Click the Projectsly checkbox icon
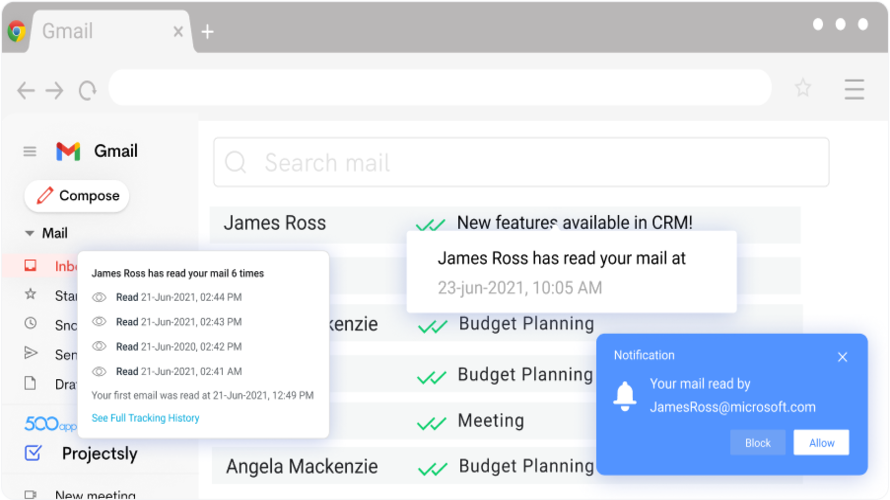Viewport: 890px width, 500px height. [x=33, y=453]
